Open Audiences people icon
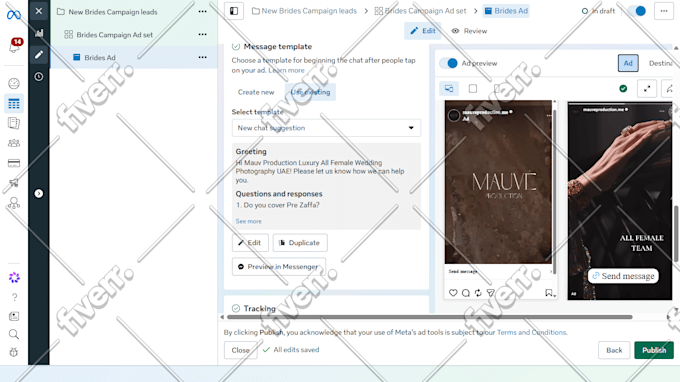This screenshot has height=382, width=680. (x=14, y=143)
